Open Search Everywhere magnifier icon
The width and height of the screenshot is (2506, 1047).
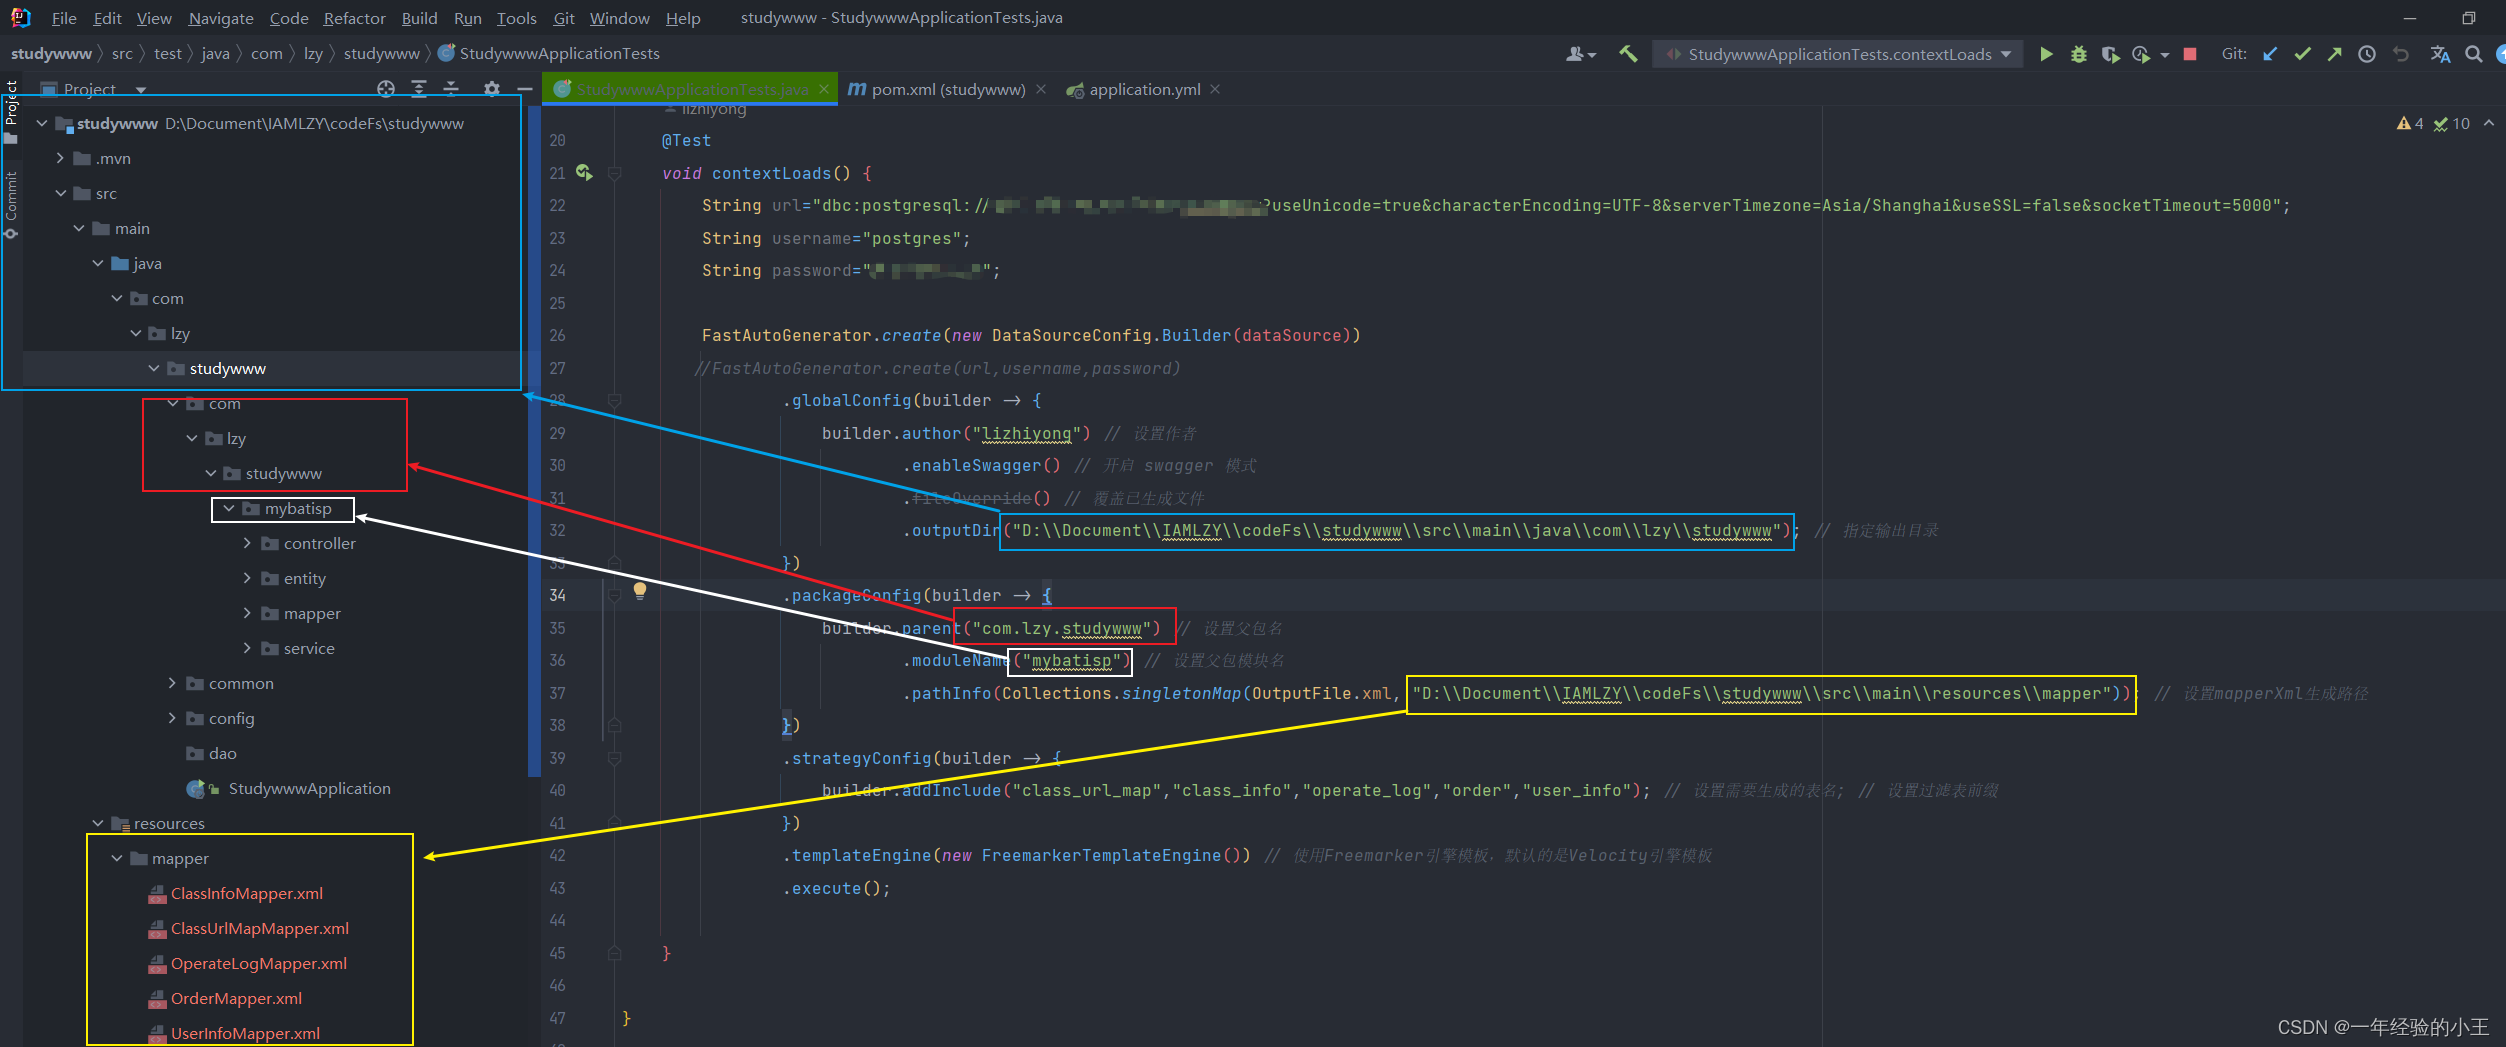(x=2474, y=54)
